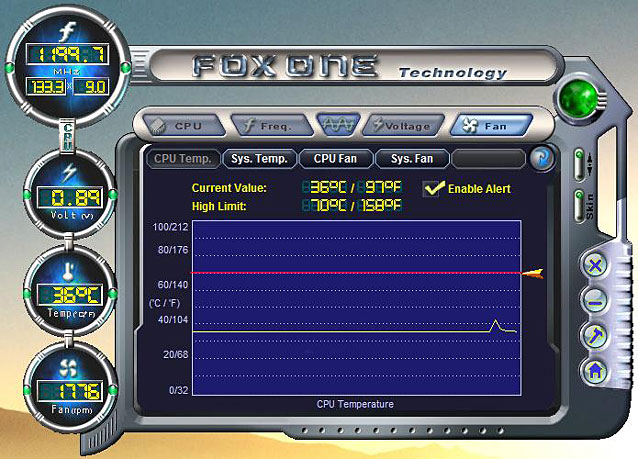
Task: Click the fan icon in rpm gauge
Action: click(68, 368)
